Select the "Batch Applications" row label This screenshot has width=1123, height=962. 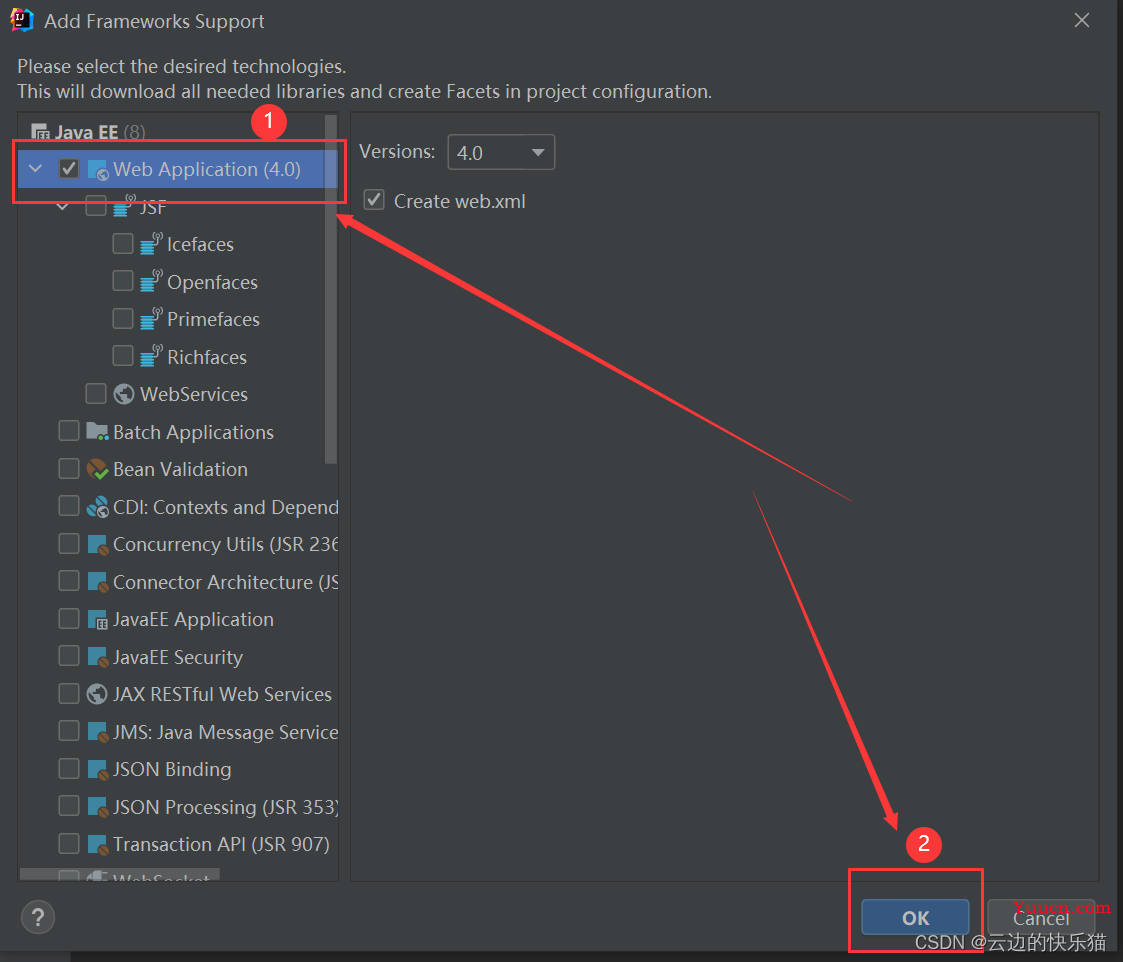193,432
